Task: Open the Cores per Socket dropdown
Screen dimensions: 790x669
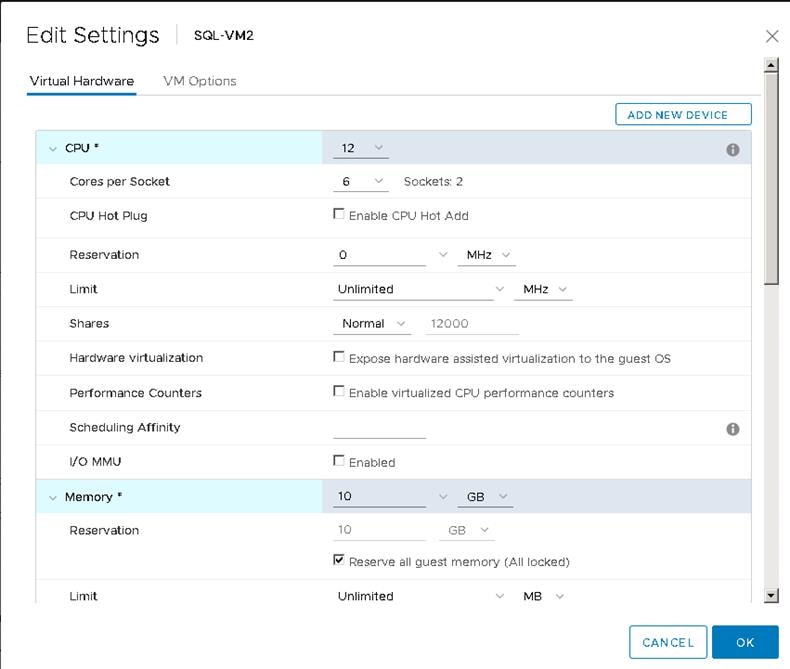Action: click(361, 181)
